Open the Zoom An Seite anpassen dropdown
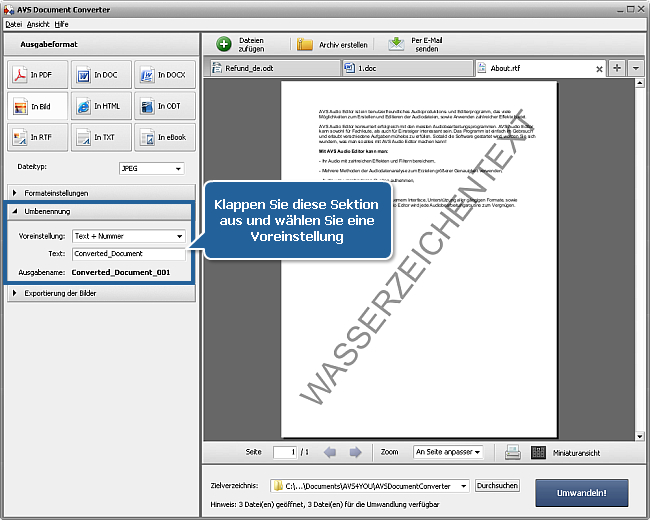Screen dimensions: 650x520 point(448,452)
